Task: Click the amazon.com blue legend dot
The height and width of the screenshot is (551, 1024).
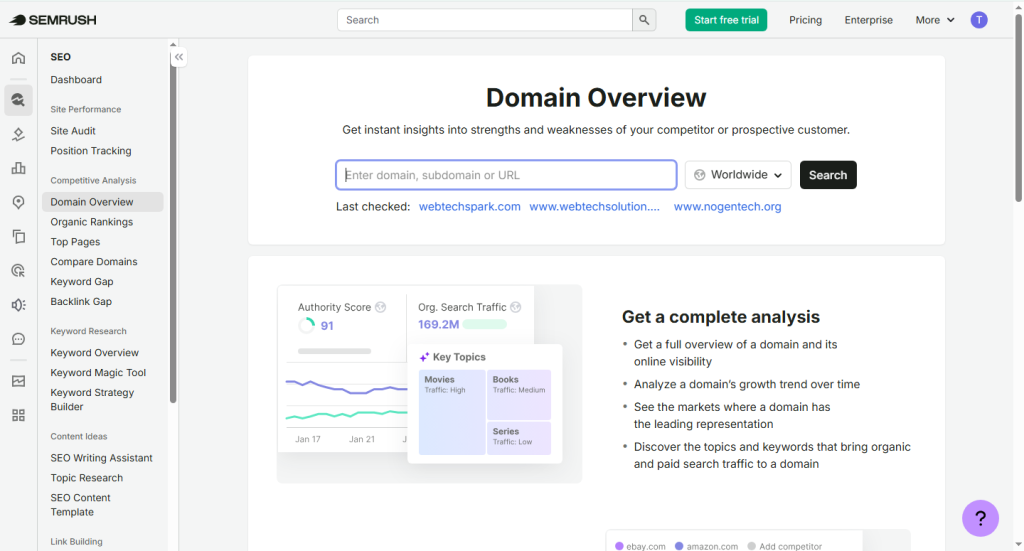Action: tap(679, 546)
